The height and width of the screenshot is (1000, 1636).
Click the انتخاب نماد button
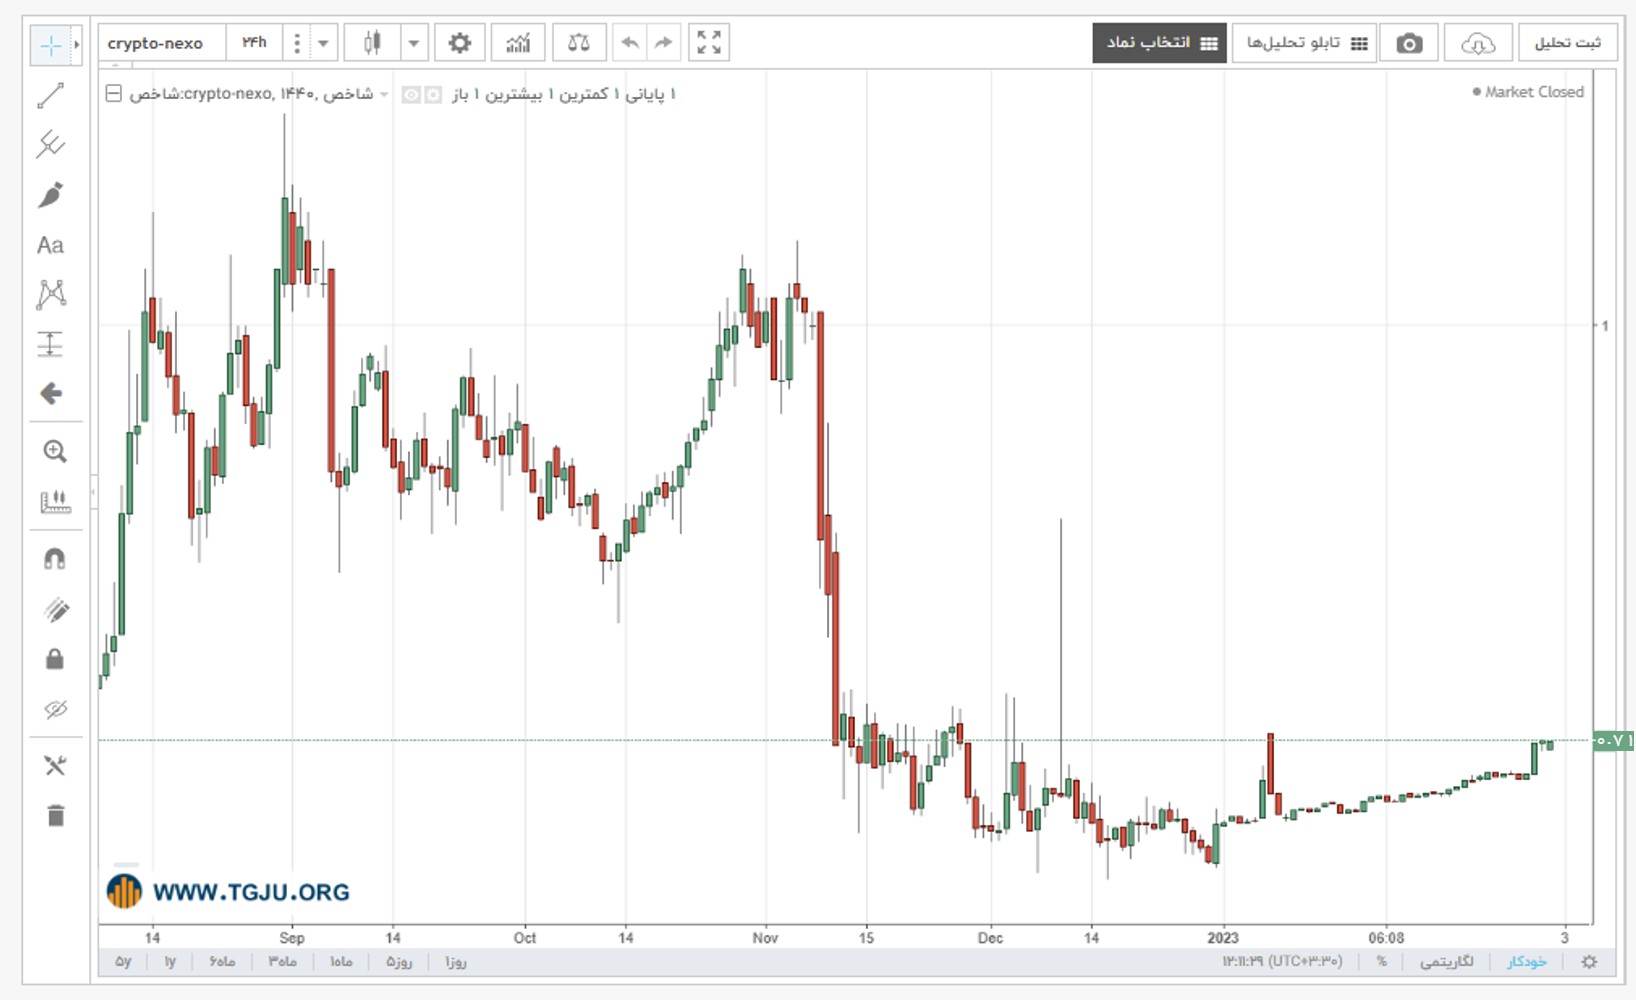pyautogui.click(x=1159, y=43)
